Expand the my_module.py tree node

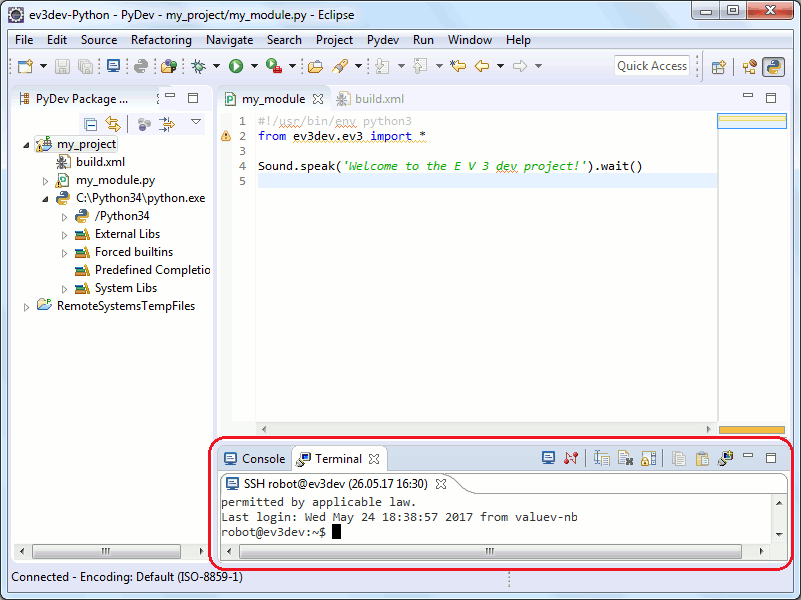45,181
